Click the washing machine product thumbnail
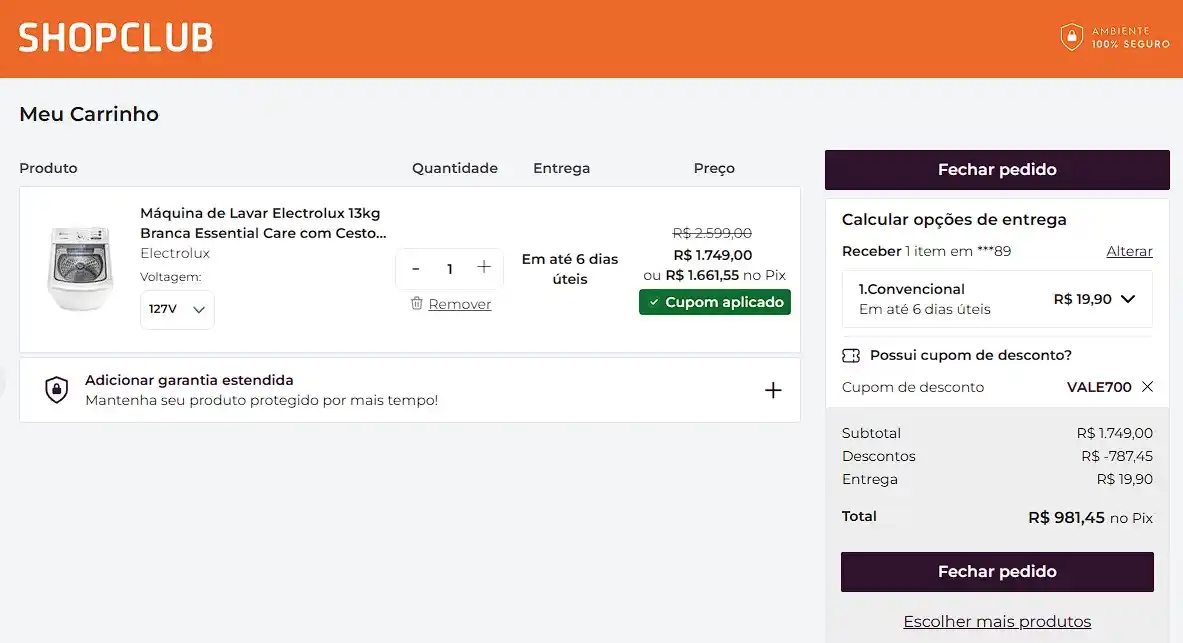The height and width of the screenshot is (643, 1183). (81, 268)
